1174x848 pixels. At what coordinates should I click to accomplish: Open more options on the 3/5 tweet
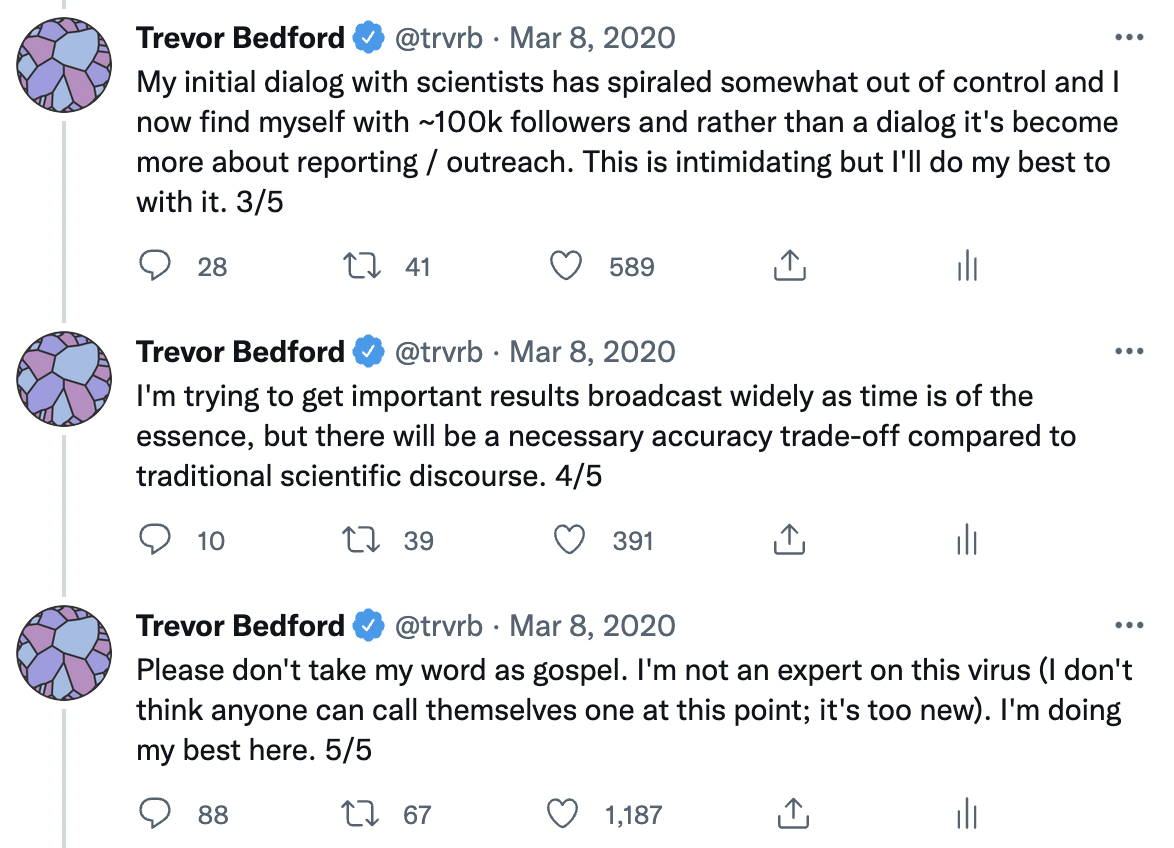[1128, 38]
